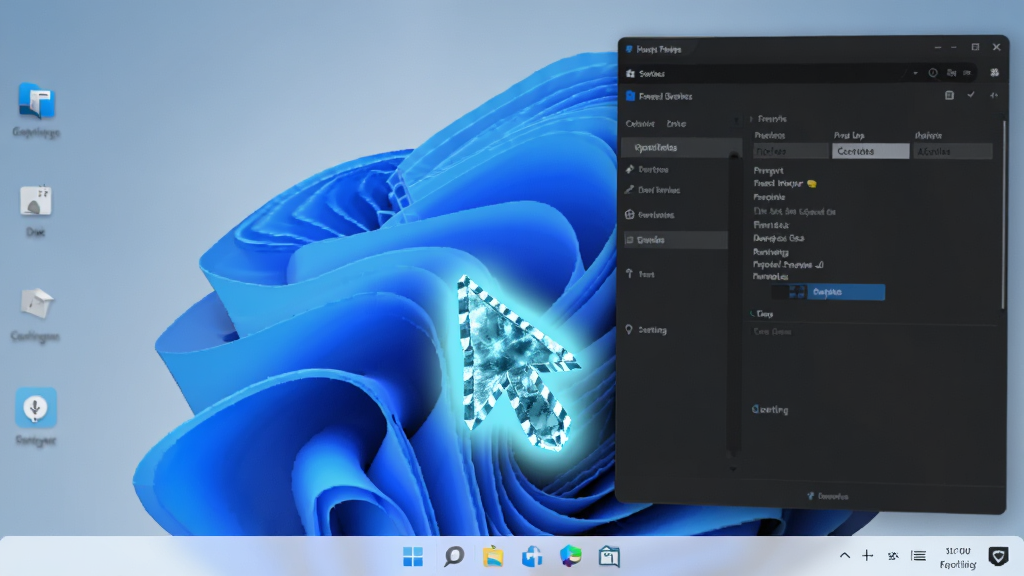The height and width of the screenshot is (576, 1024).
Task: Click the home icon in window address bar
Action: pyautogui.click(x=630, y=74)
